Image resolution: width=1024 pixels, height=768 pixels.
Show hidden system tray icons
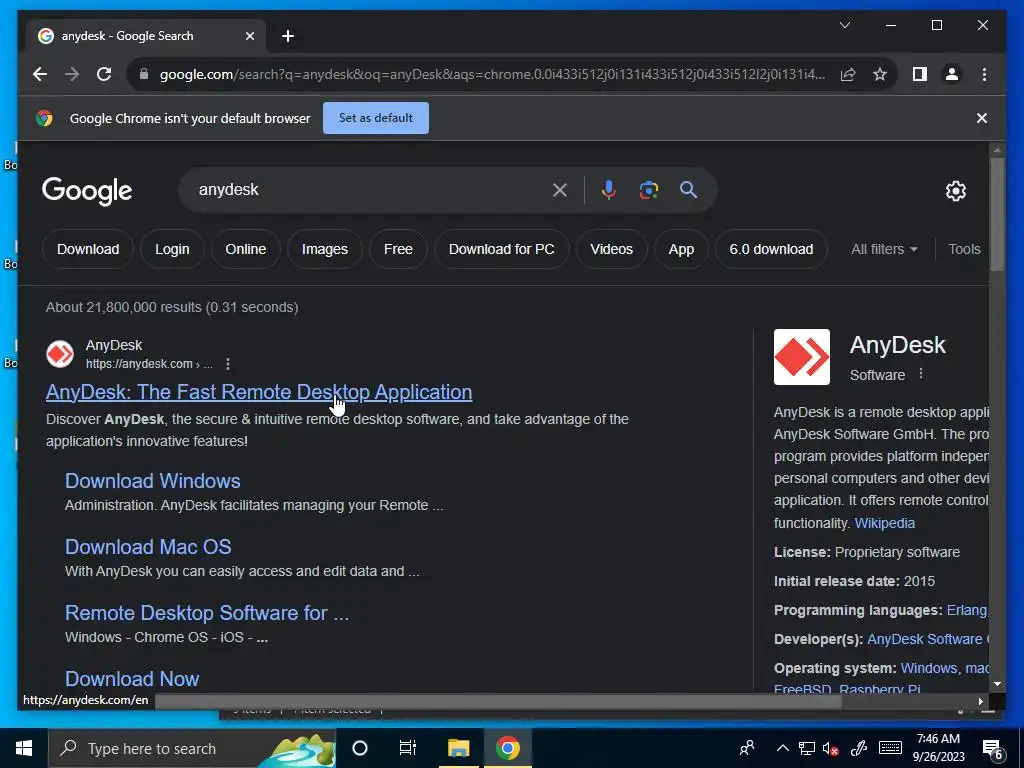[x=782, y=749]
